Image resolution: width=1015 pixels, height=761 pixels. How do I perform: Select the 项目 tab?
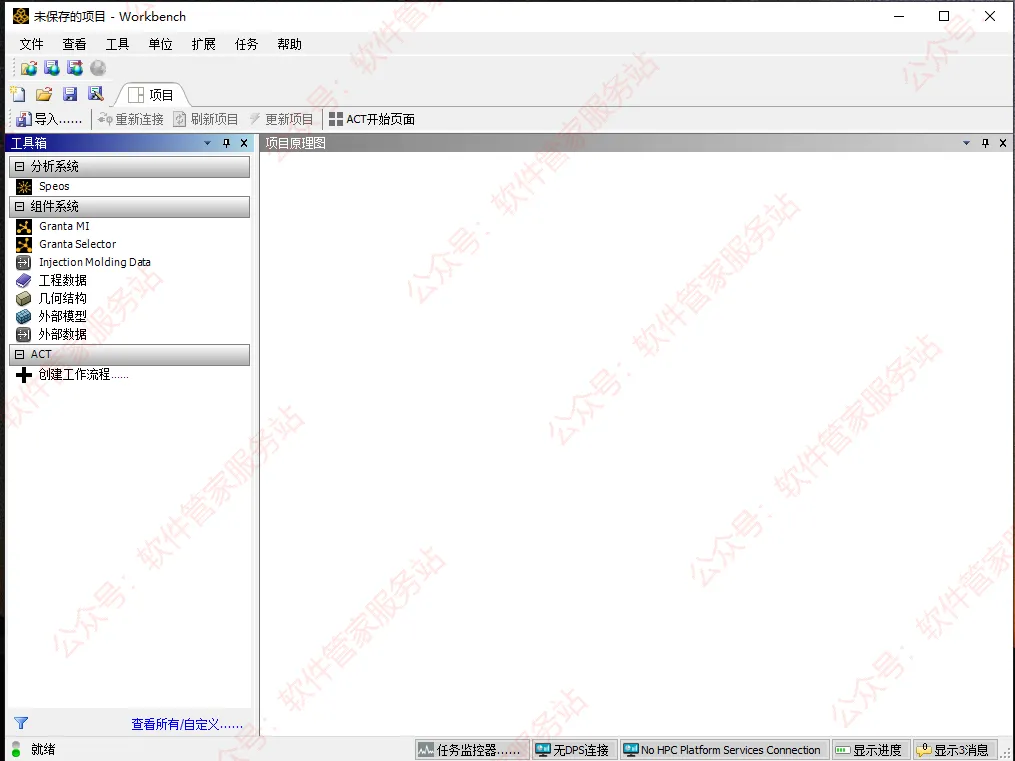151,95
